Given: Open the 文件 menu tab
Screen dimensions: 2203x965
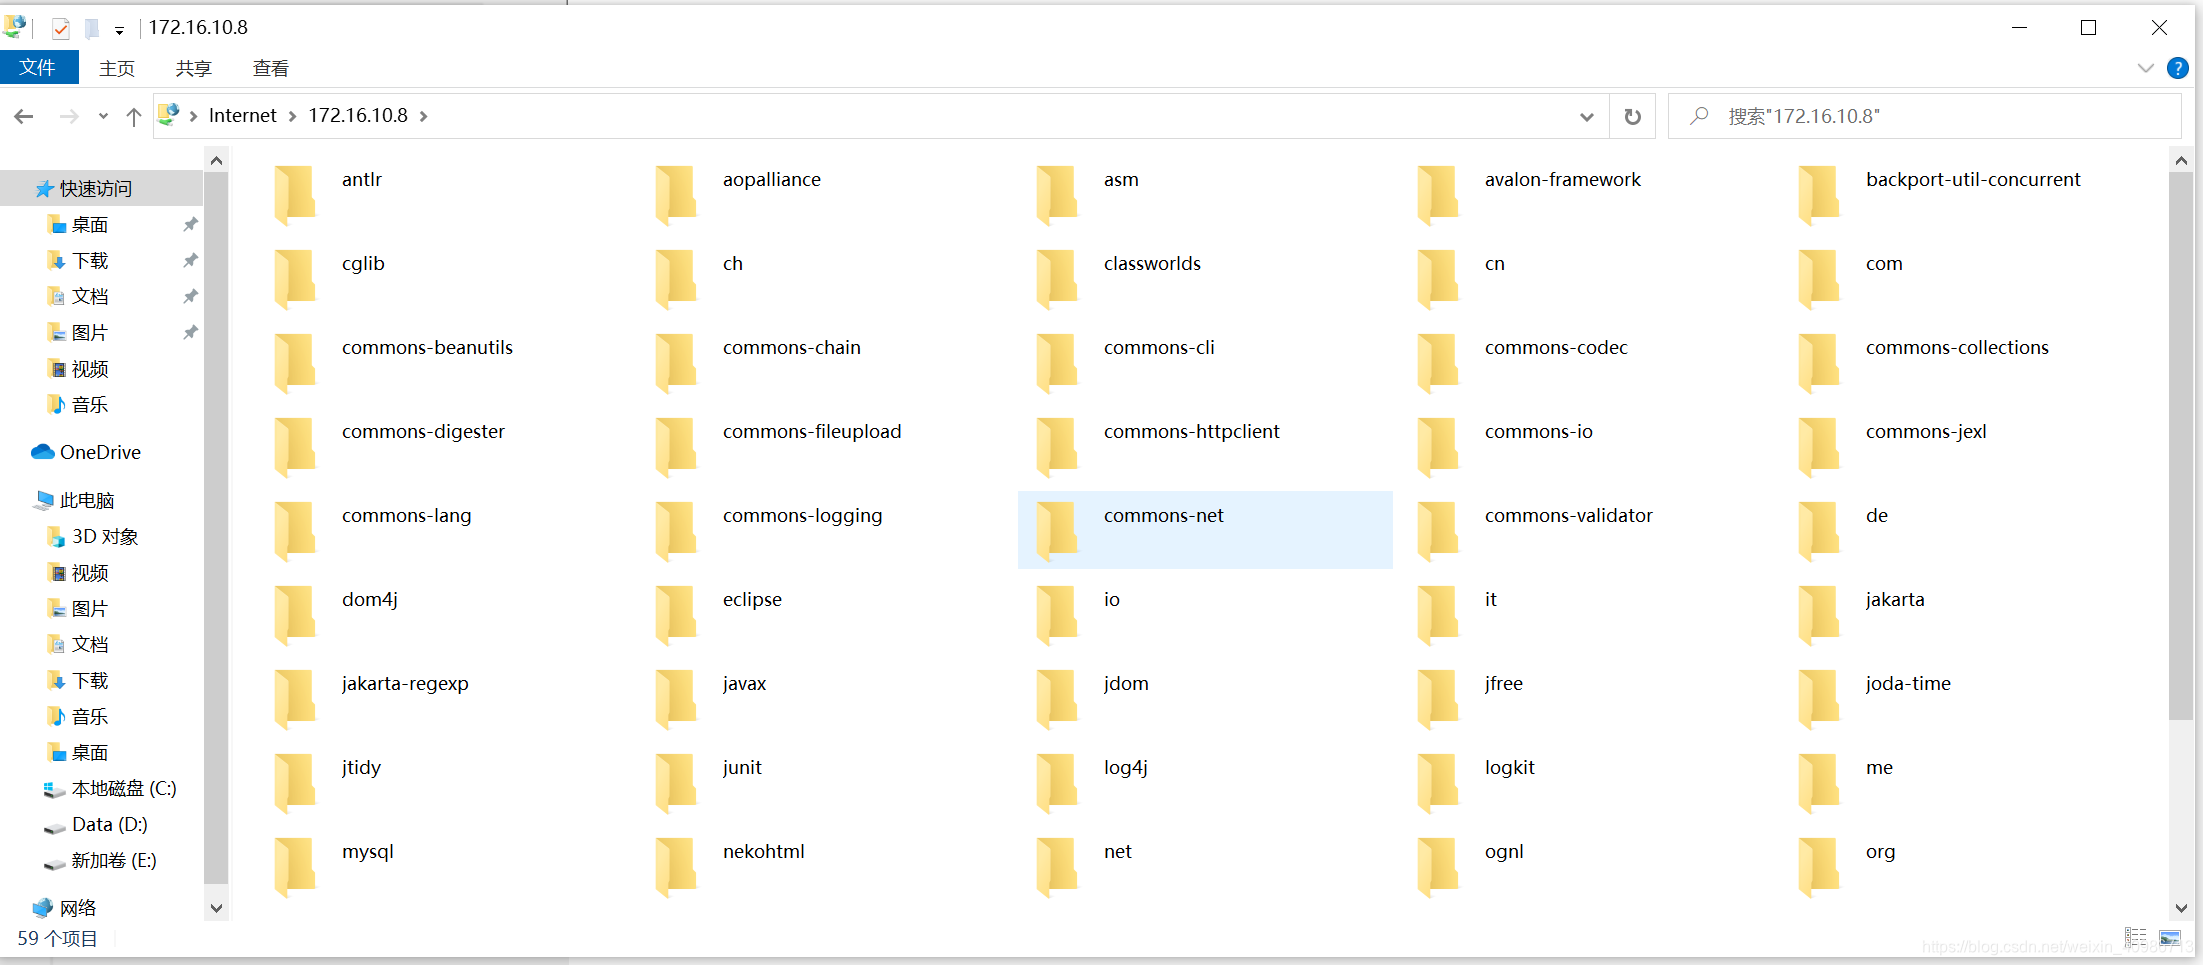Looking at the screenshot, I should click(38, 67).
